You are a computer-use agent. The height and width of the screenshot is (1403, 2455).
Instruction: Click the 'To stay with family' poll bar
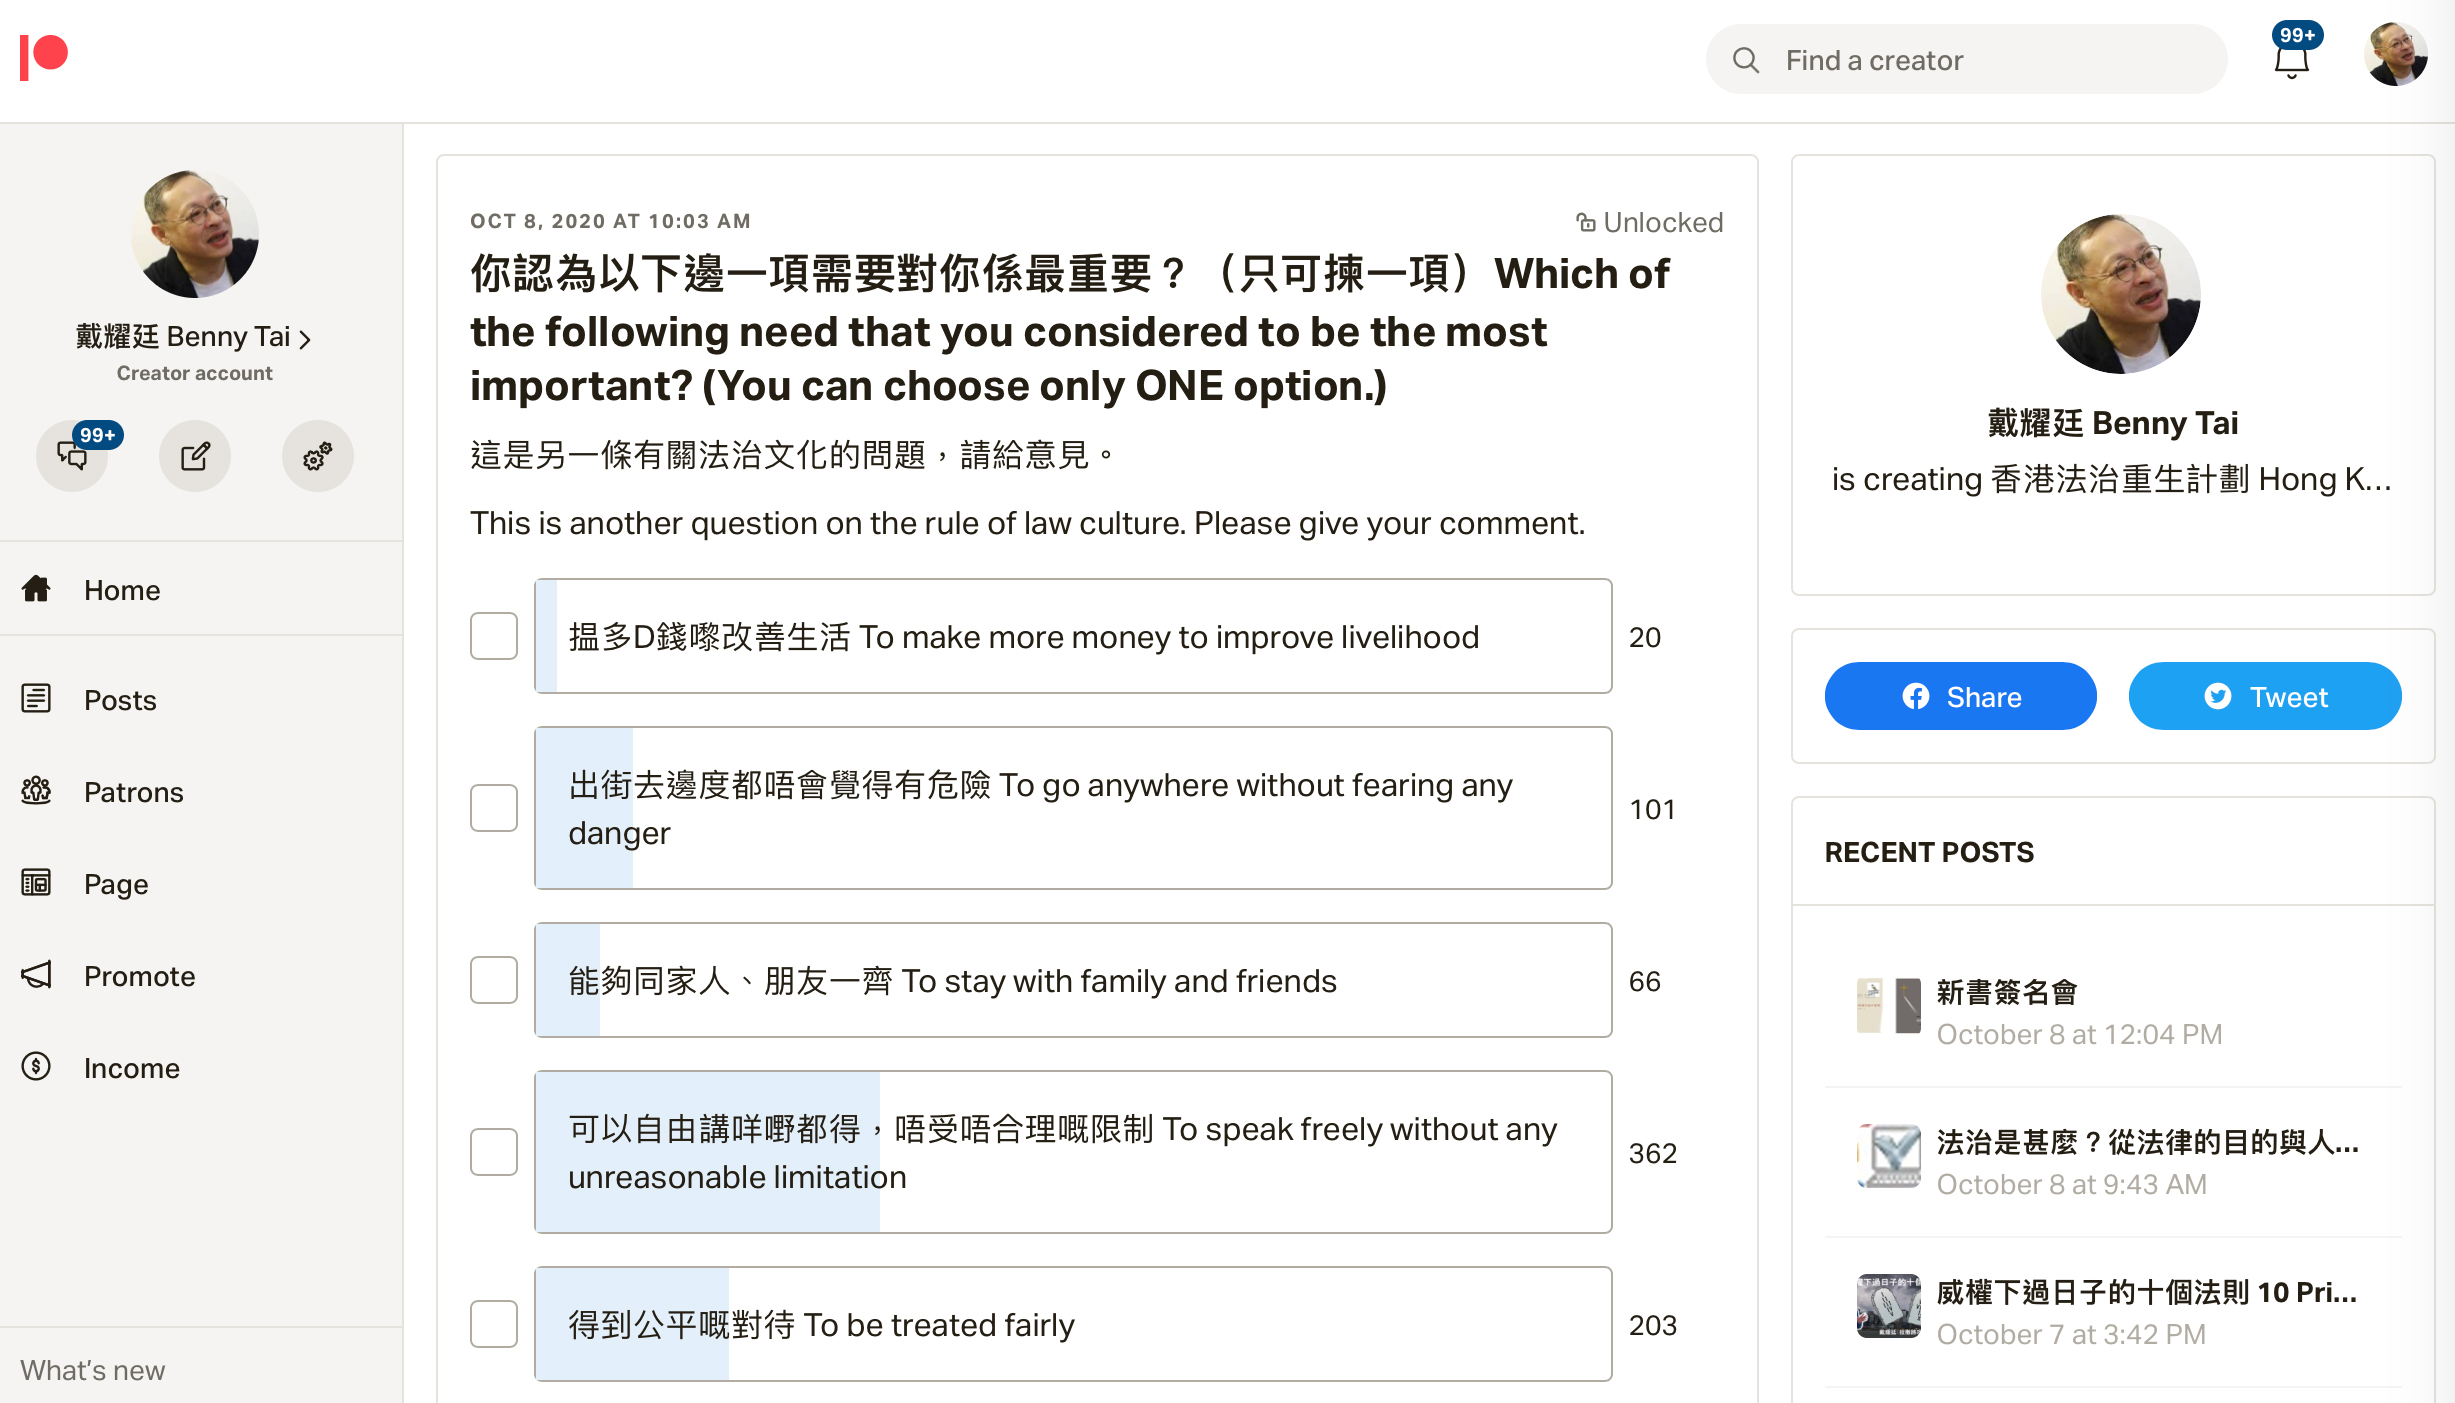1072,980
